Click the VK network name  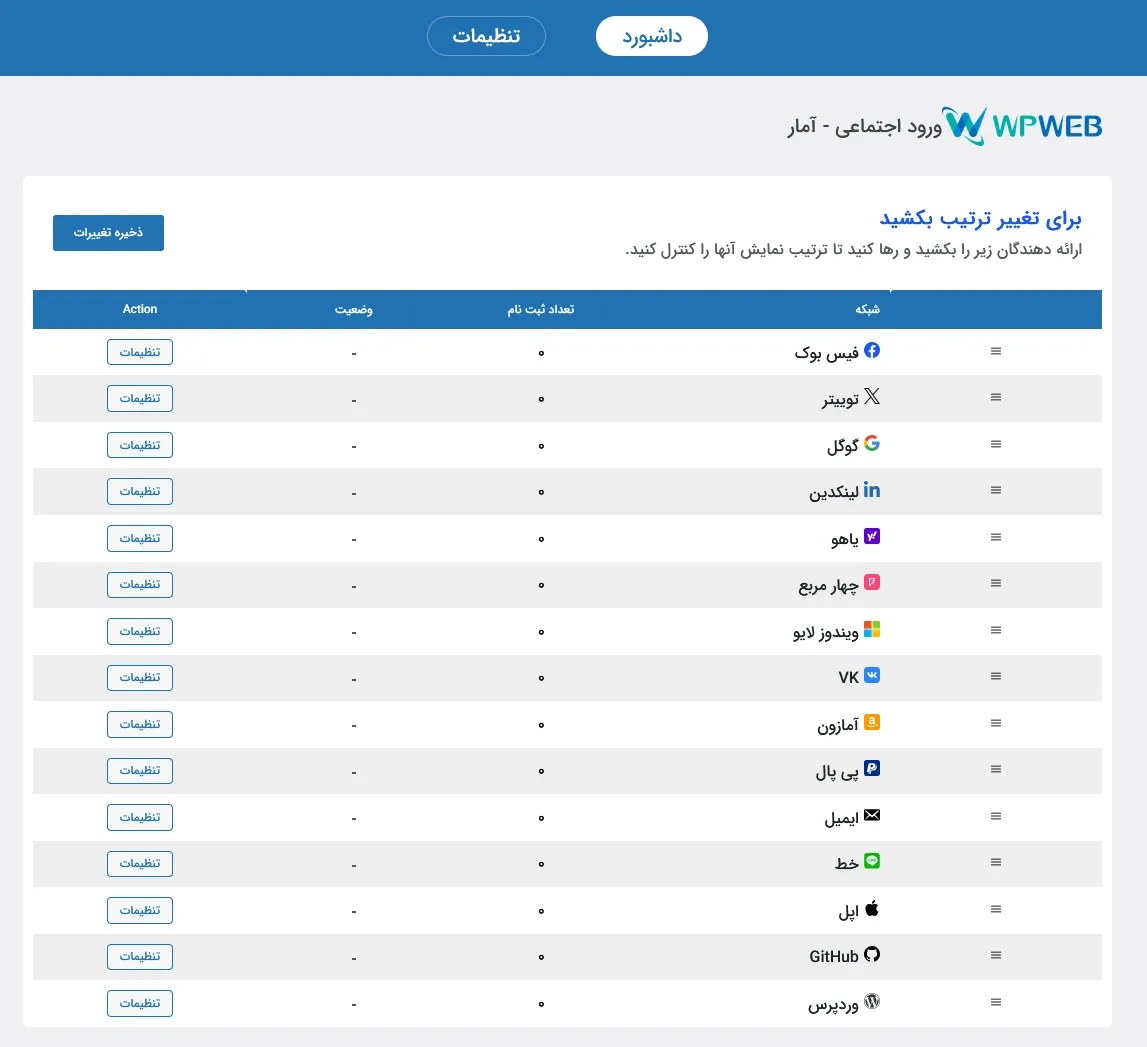coord(849,678)
